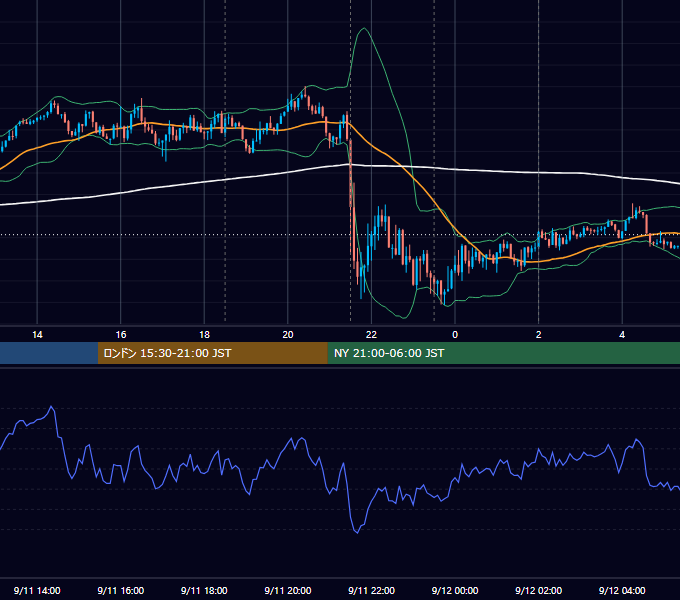Click the '9/11 18:00' indicator axis label
The height and width of the screenshot is (600, 680).
(x=204, y=590)
